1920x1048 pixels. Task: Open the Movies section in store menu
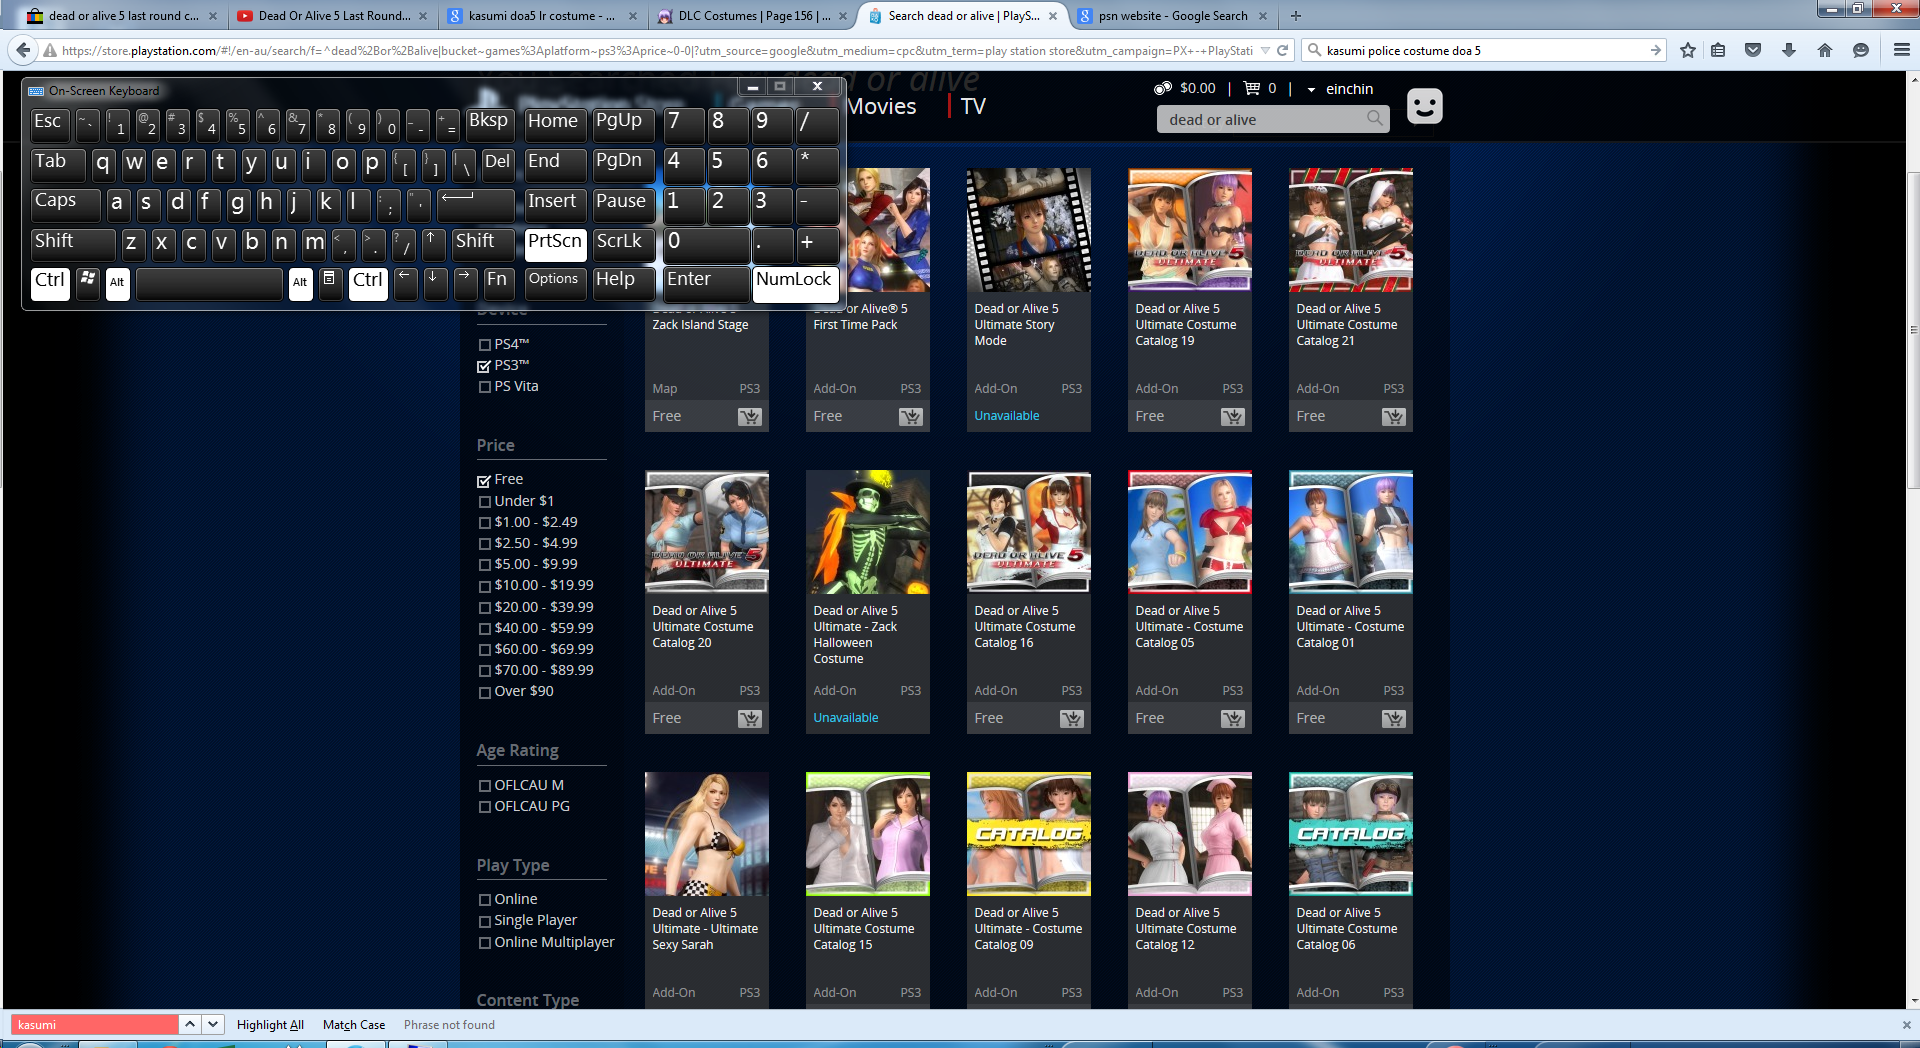[x=881, y=106]
